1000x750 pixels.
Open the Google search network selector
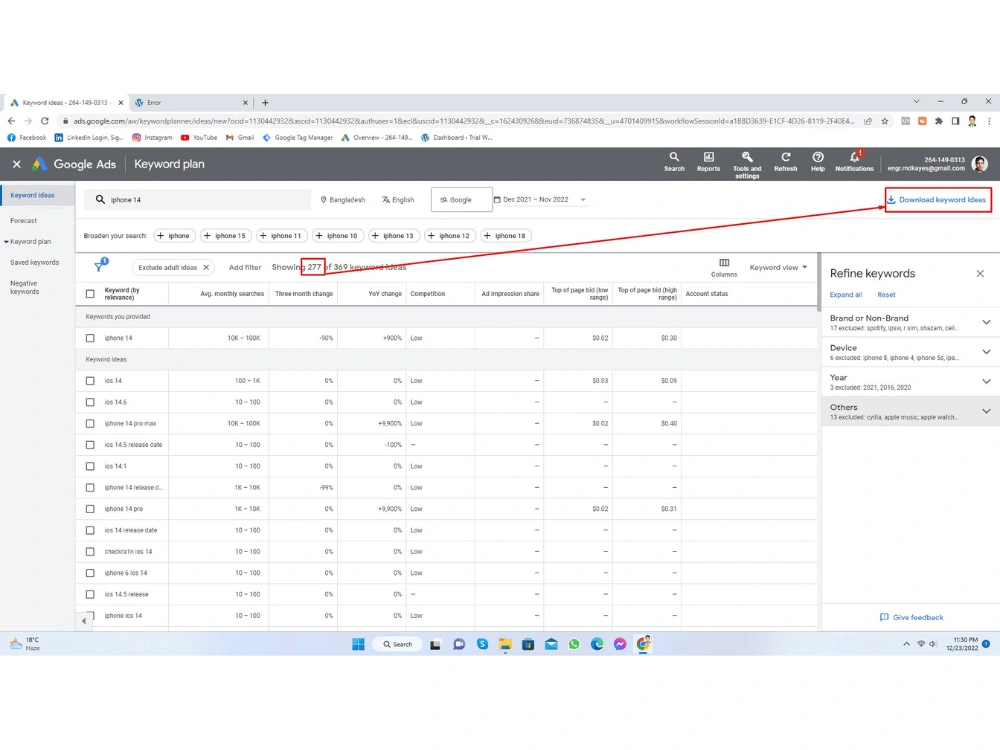(x=462, y=200)
